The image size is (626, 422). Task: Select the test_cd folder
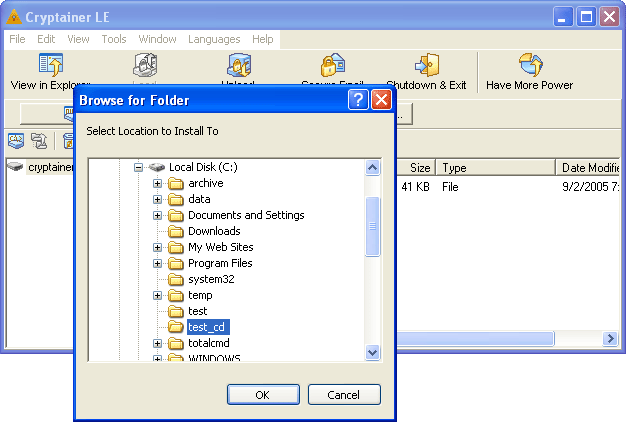(208, 327)
